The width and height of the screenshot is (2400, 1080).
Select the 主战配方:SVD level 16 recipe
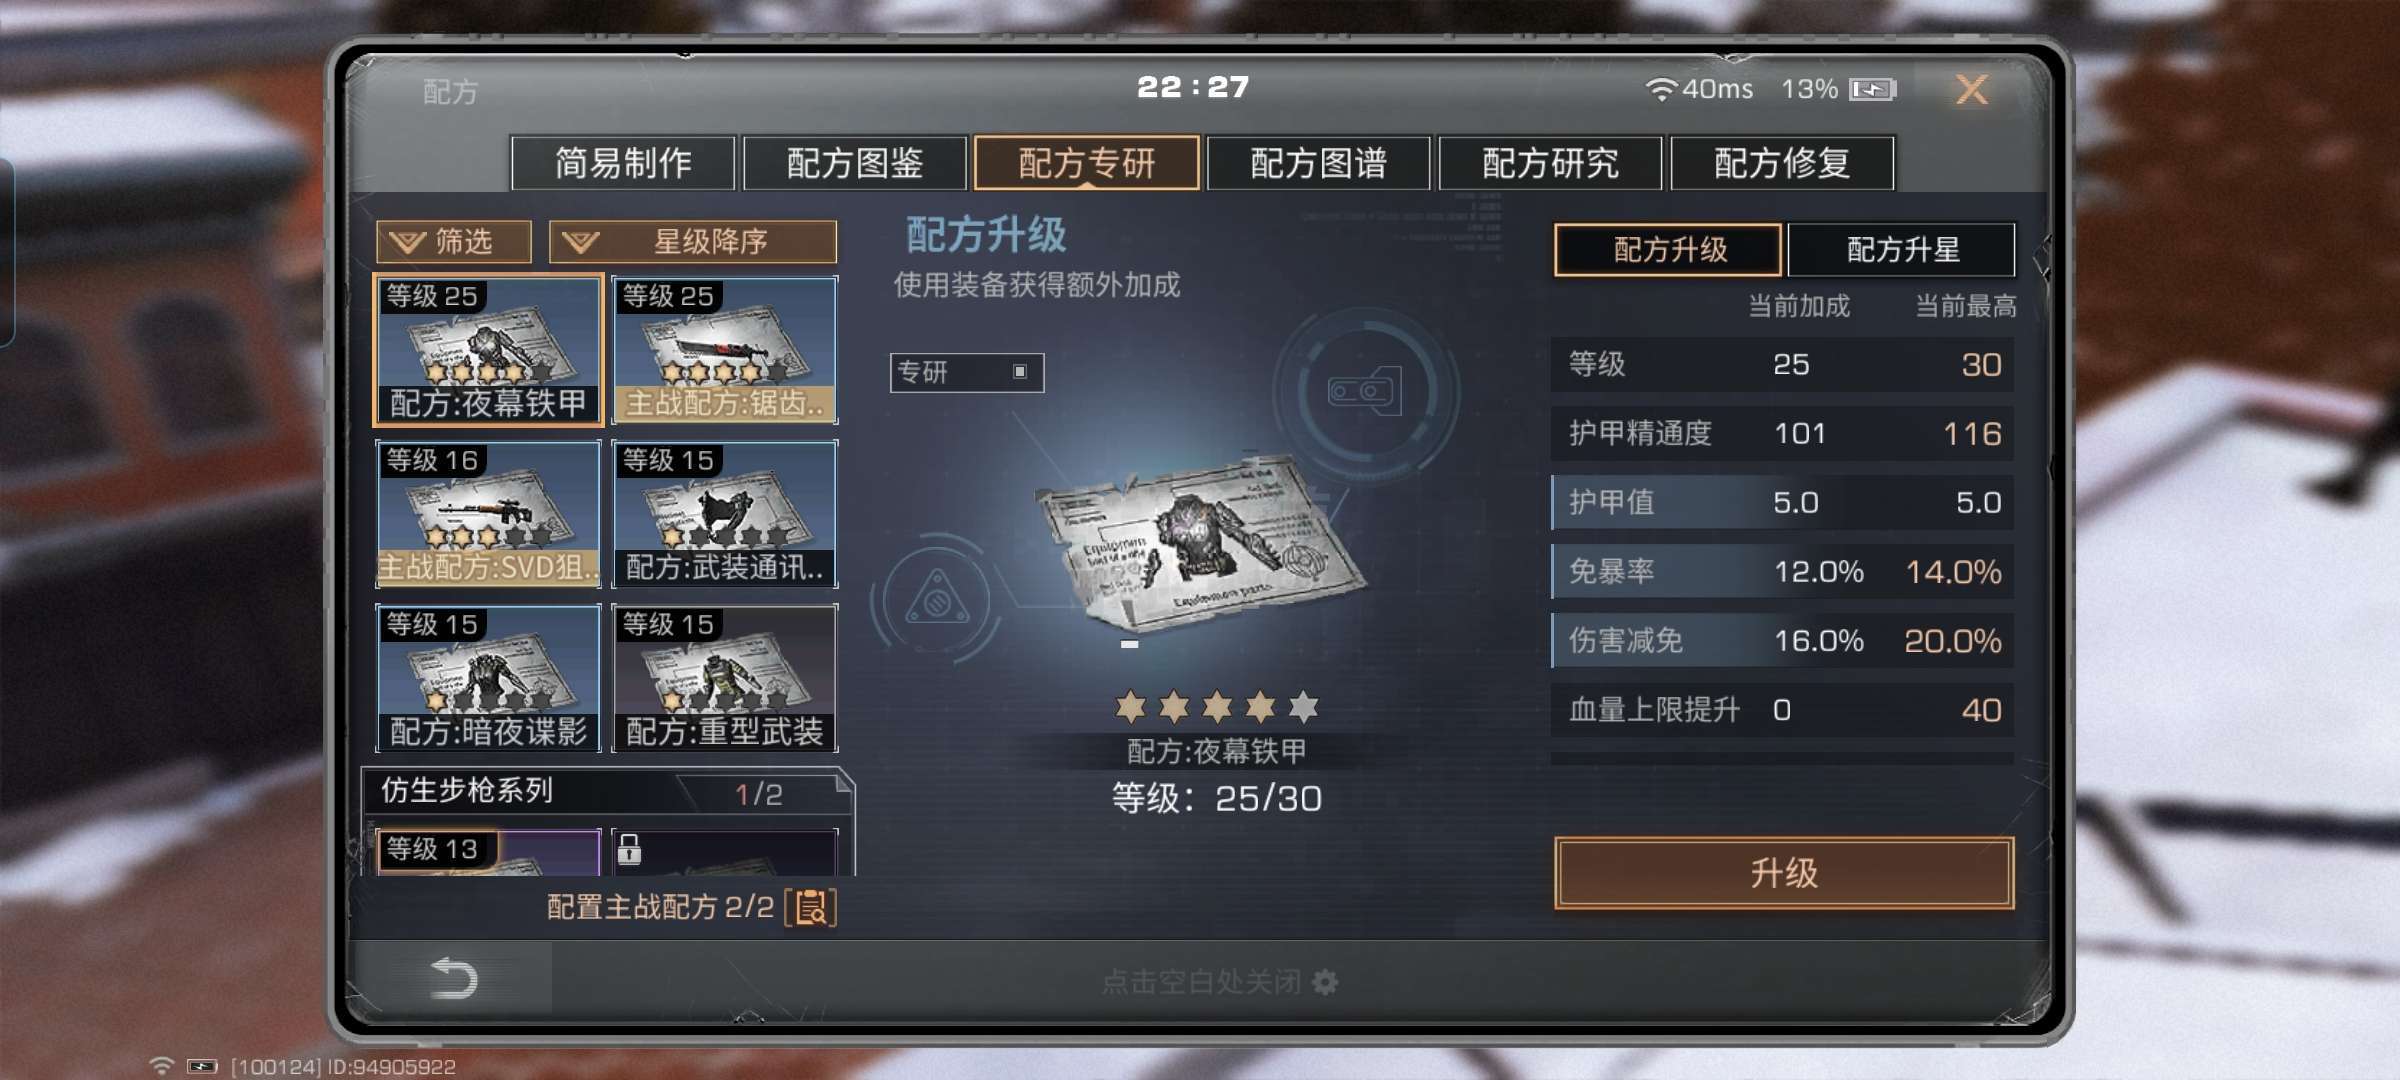point(488,514)
